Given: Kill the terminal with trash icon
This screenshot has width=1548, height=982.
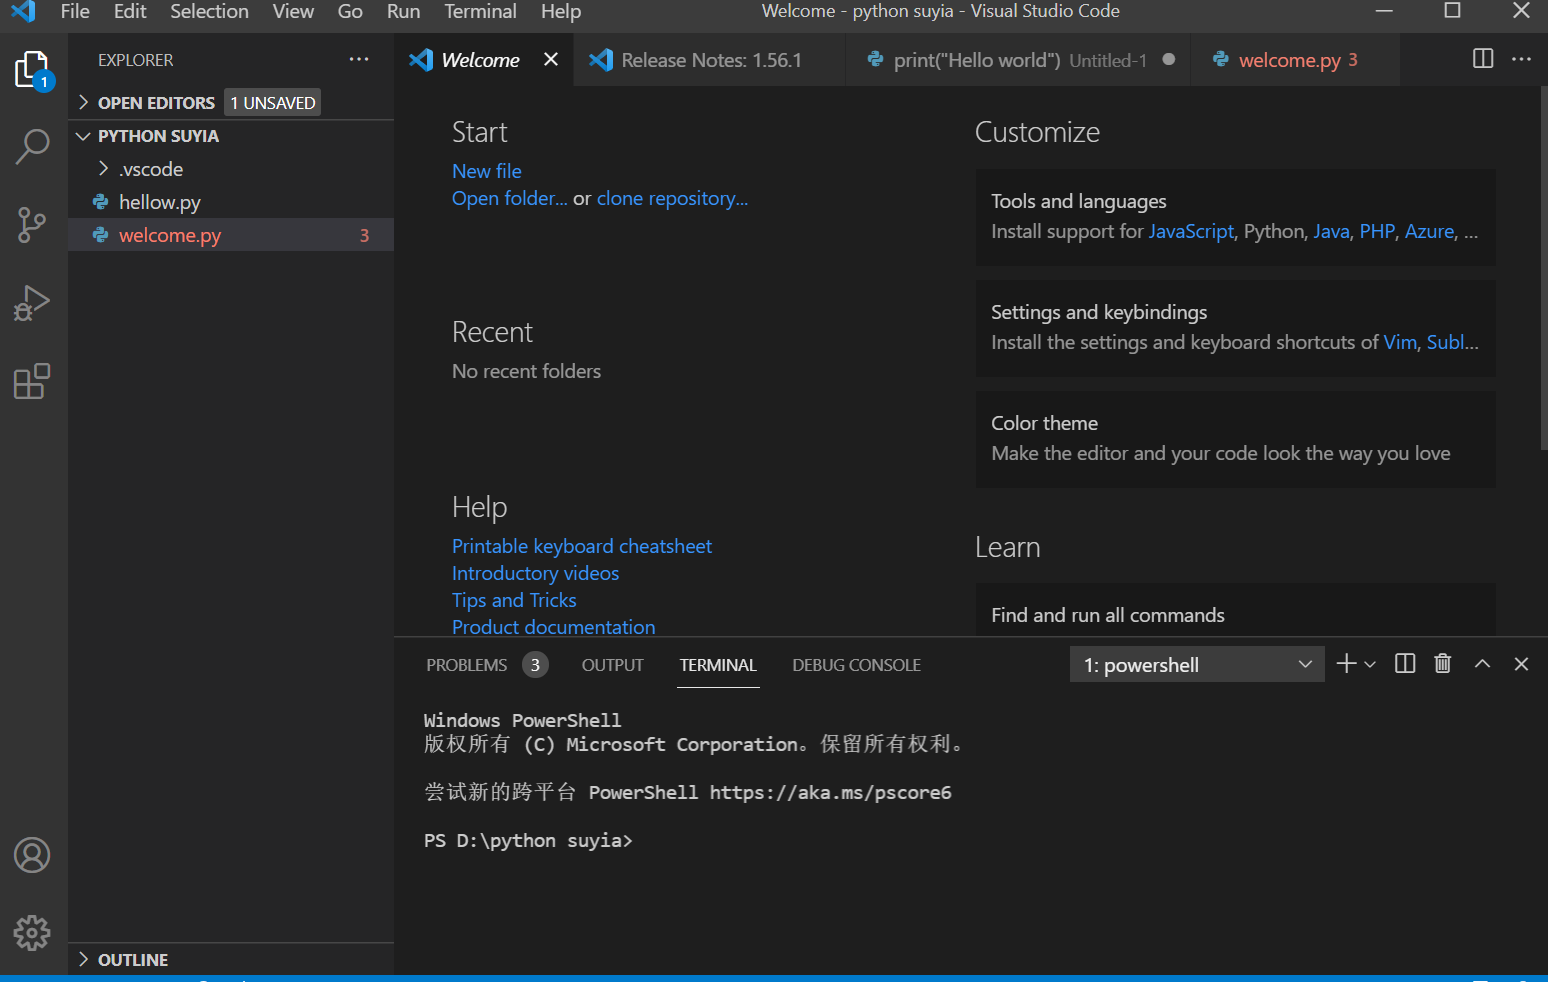Looking at the screenshot, I should (1443, 664).
